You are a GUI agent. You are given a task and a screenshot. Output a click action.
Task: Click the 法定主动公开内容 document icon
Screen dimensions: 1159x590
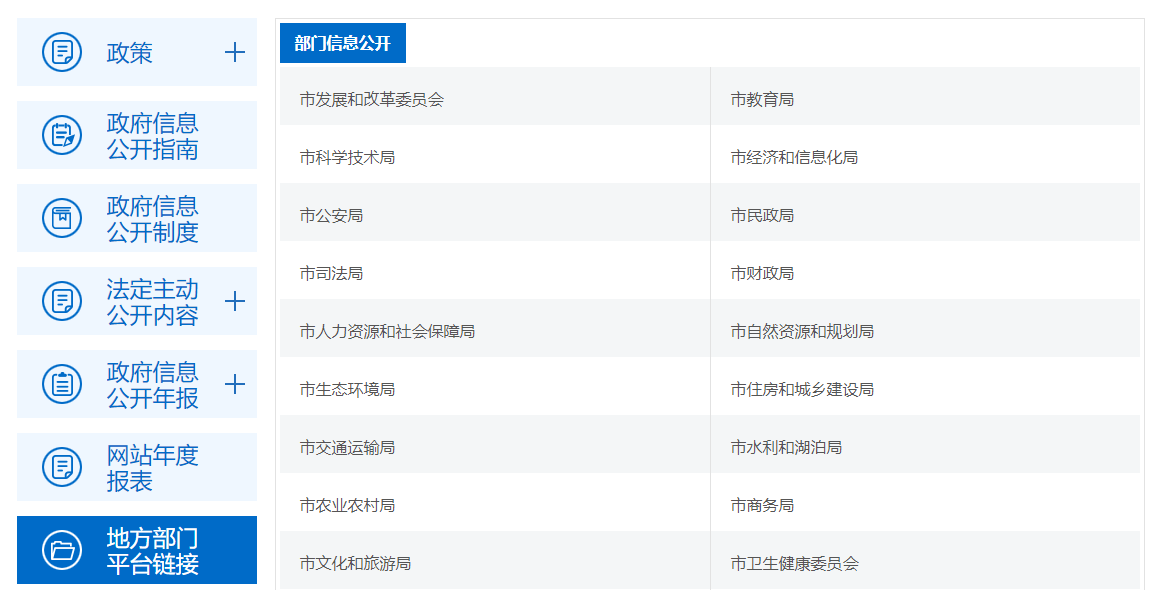(x=62, y=301)
